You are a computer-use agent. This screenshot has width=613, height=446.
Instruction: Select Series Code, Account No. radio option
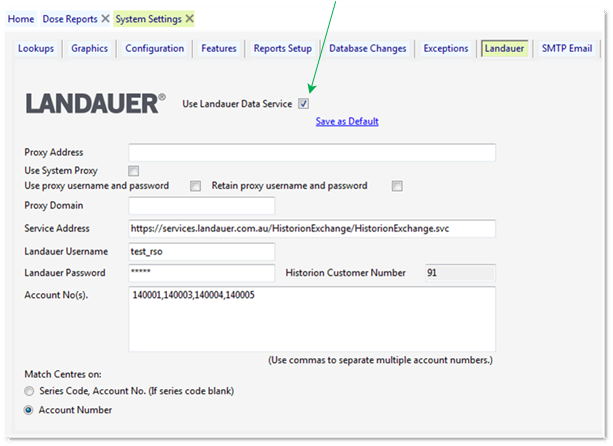tap(29, 391)
